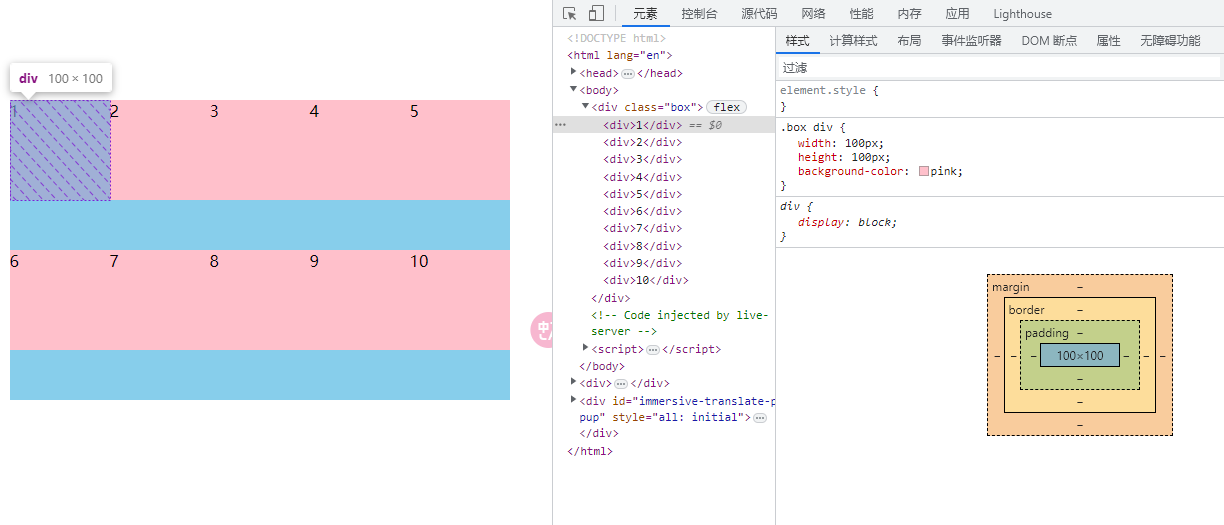
Task: Toggle the flex badge on the box div
Action: click(x=727, y=107)
